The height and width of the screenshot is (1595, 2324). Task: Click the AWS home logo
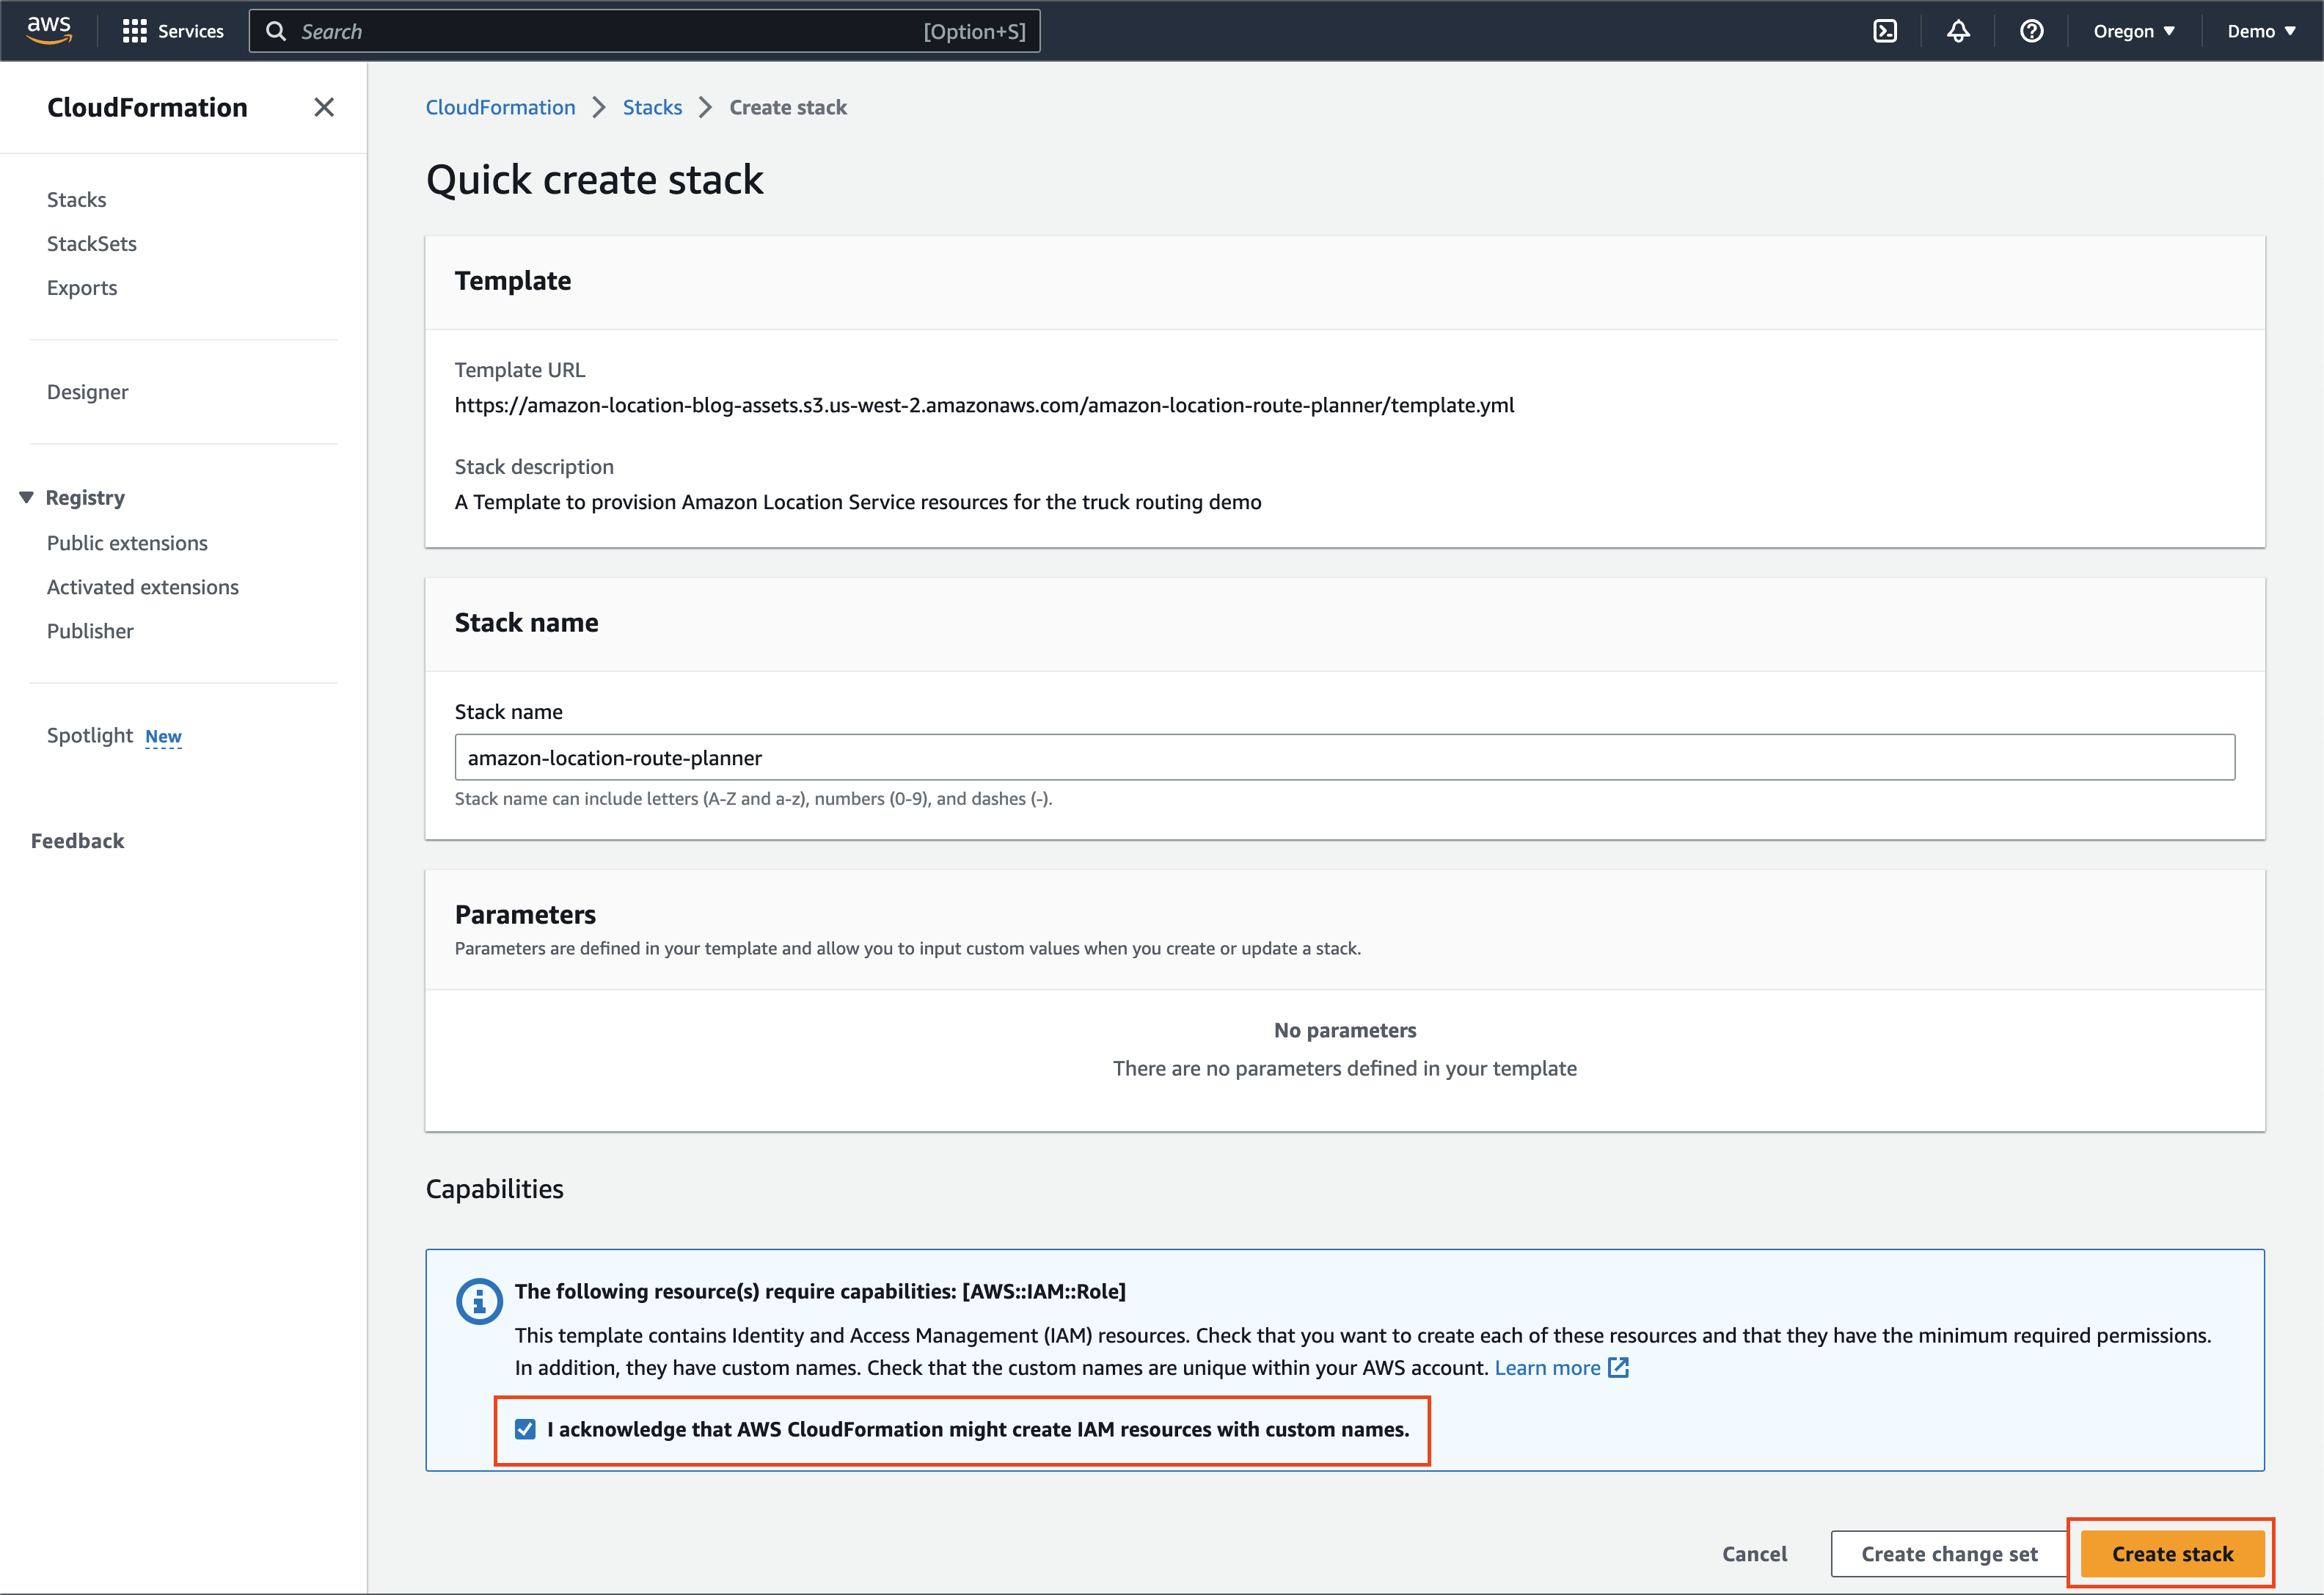coord(47,30)
